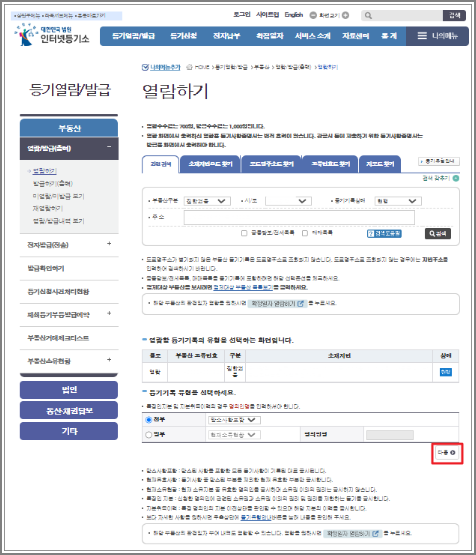Switch to the 도로명주소로 찾기 tab
476x555 pixels.
point(271,164)
